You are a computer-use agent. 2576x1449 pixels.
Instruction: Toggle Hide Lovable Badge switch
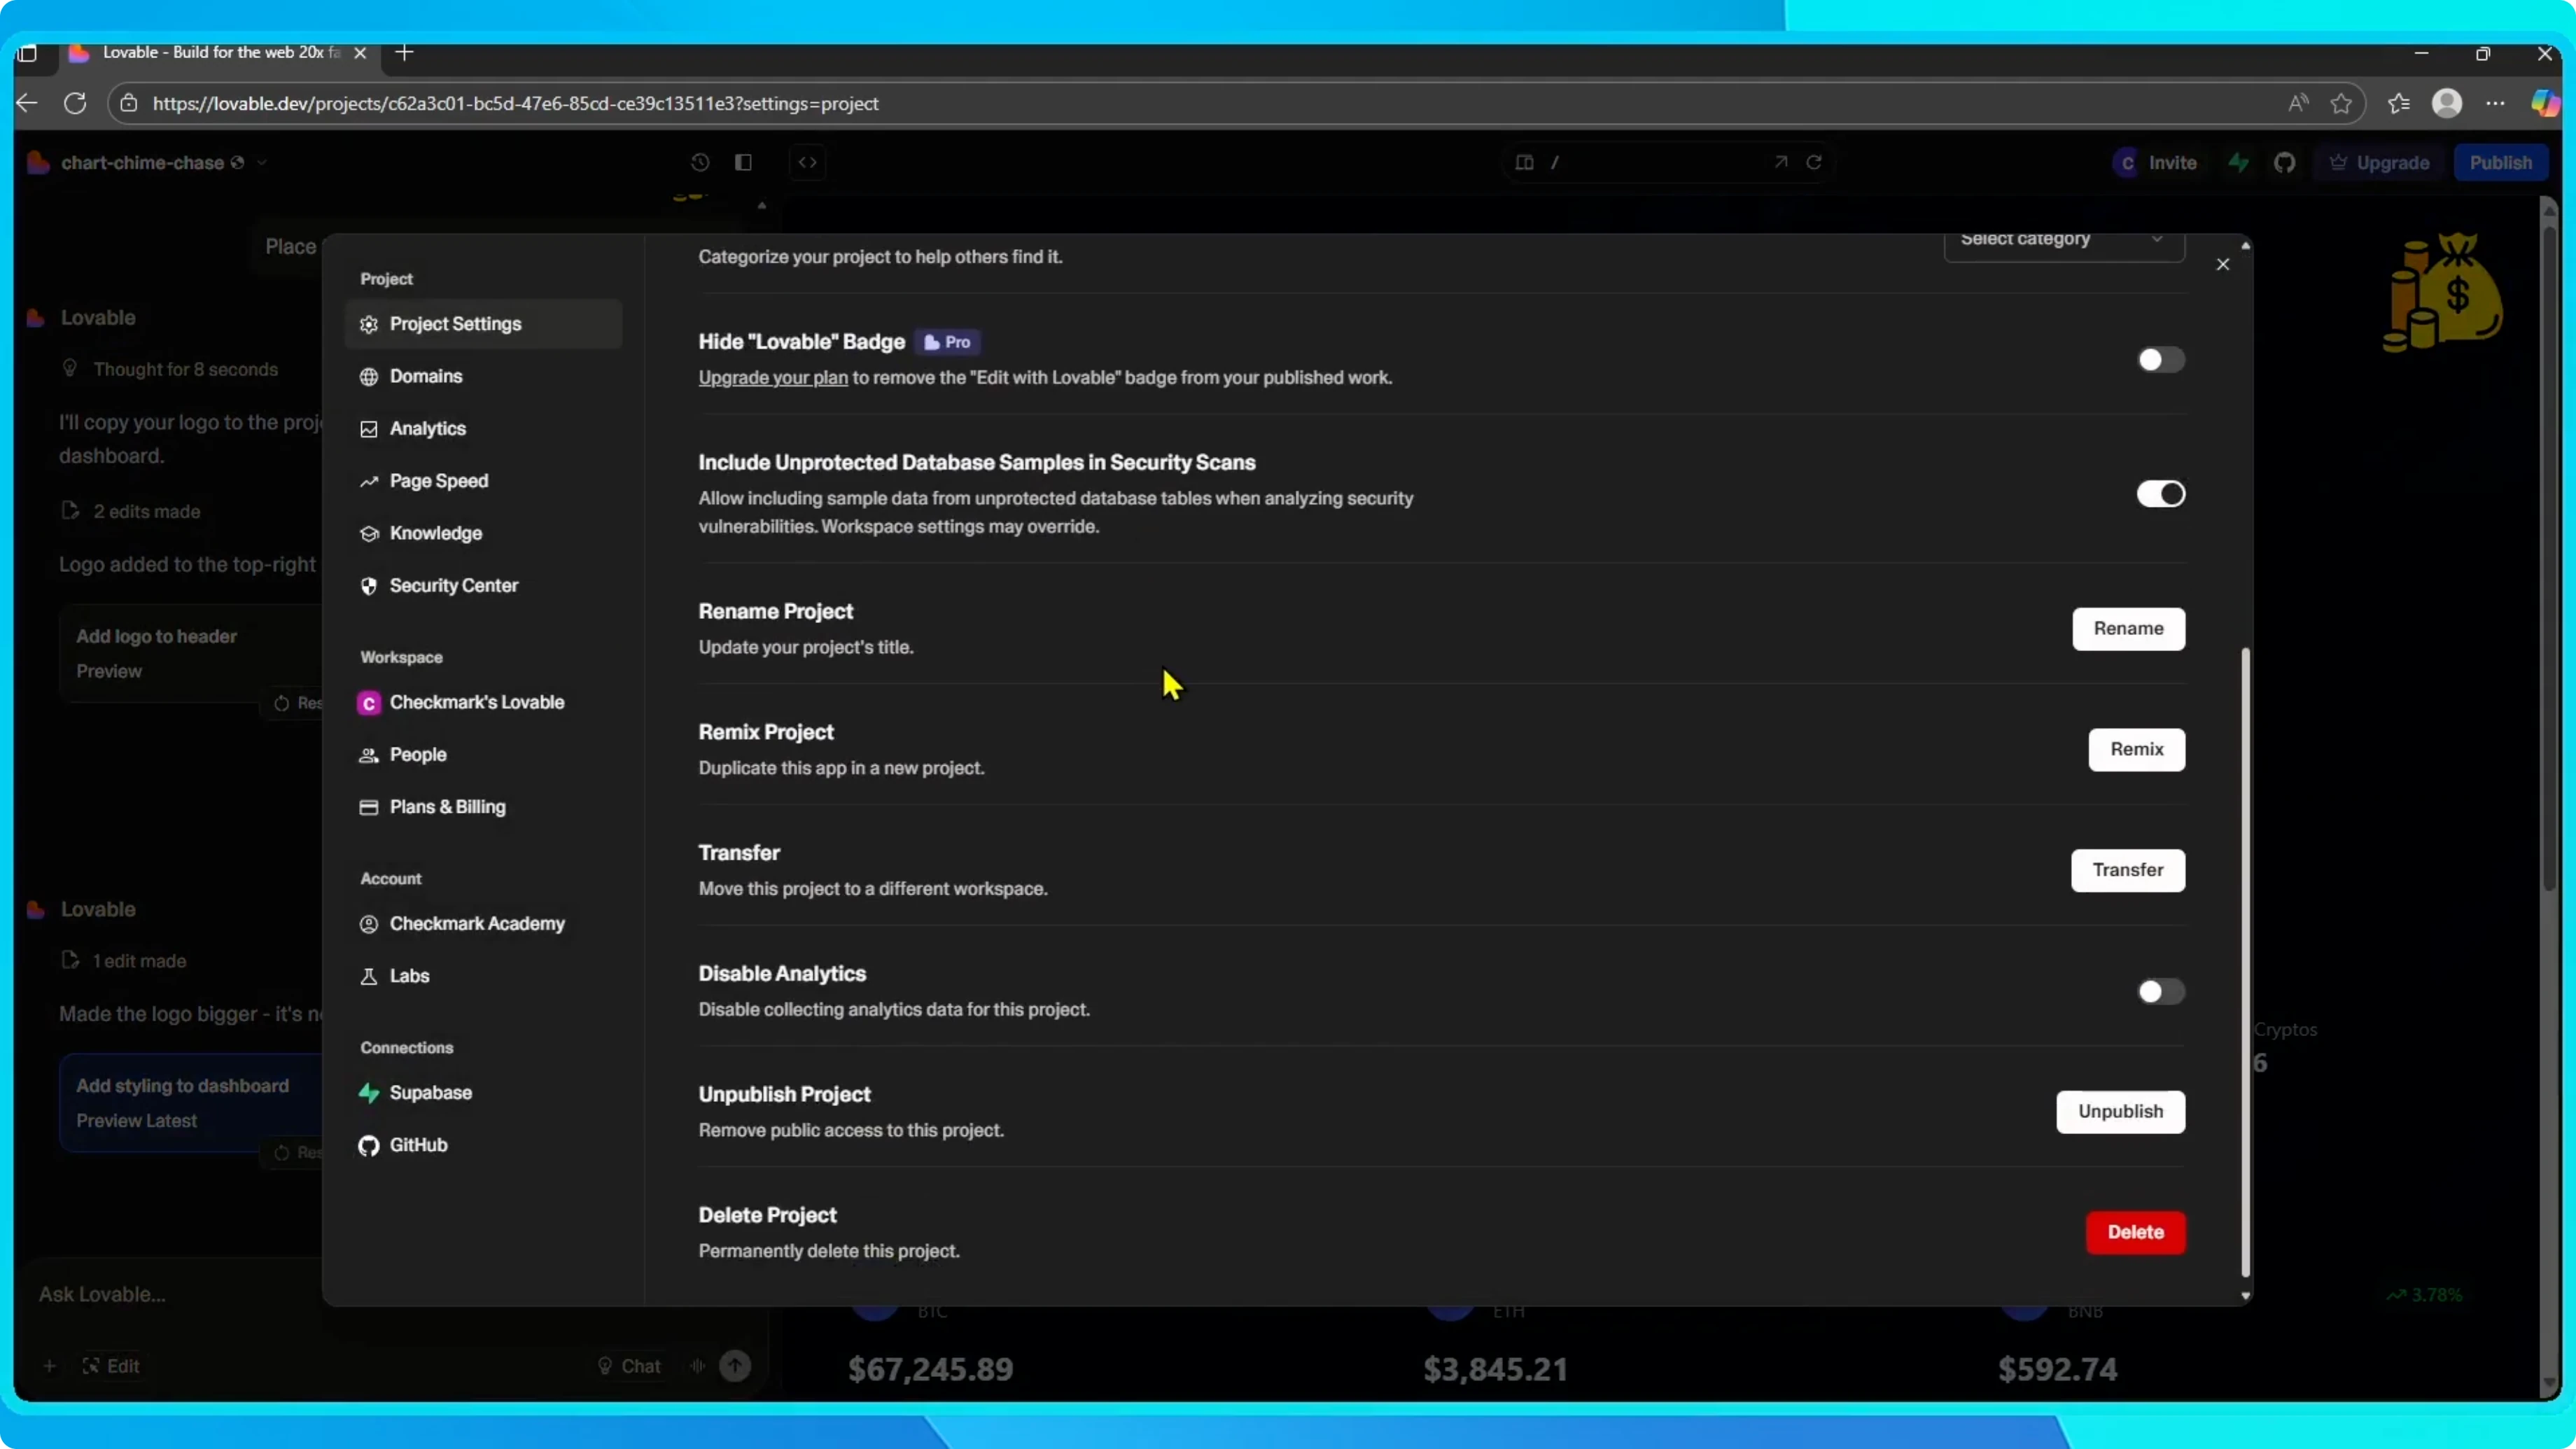pos(2160,360)
